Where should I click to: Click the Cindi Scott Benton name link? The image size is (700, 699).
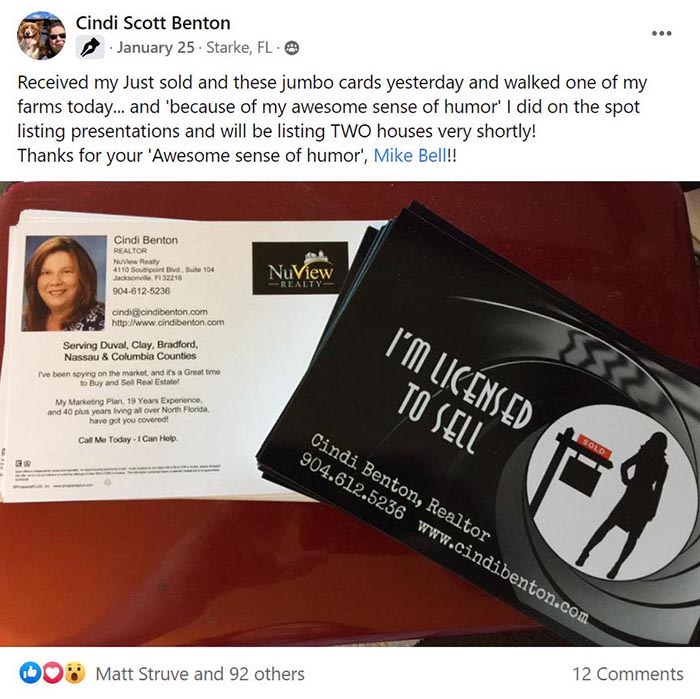153,23
